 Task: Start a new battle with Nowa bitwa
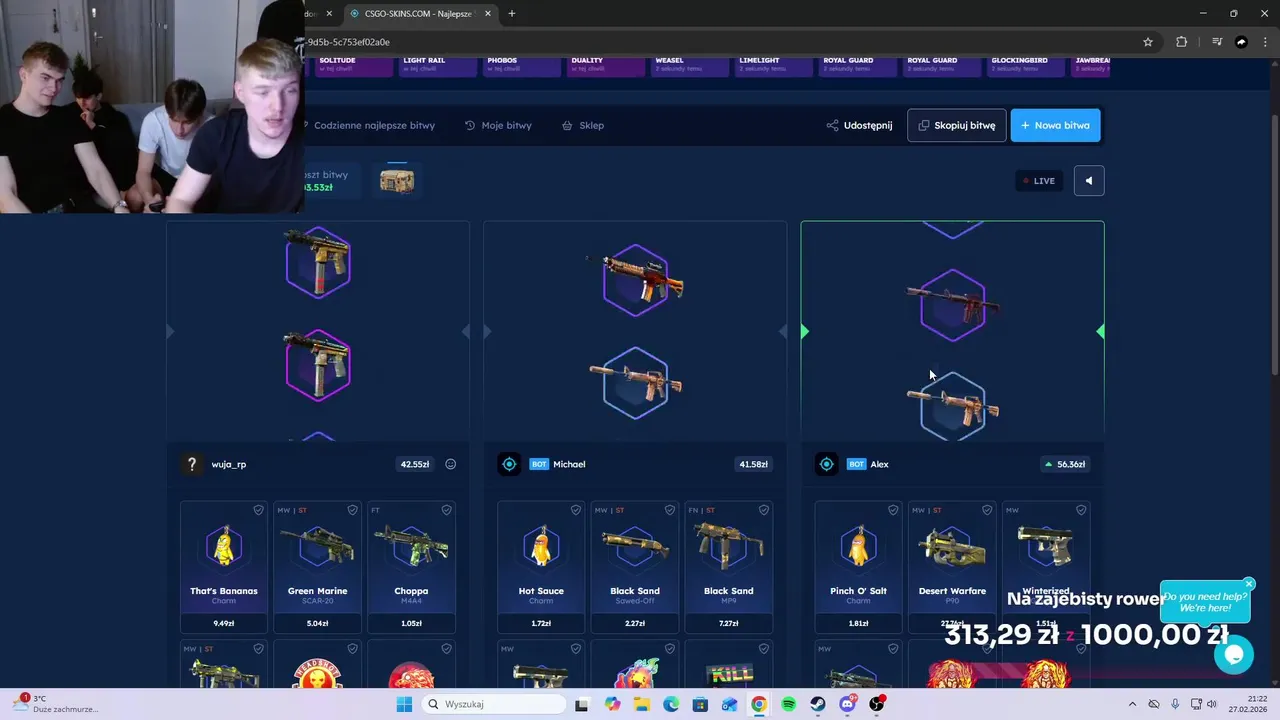(x=1055, y=125)
